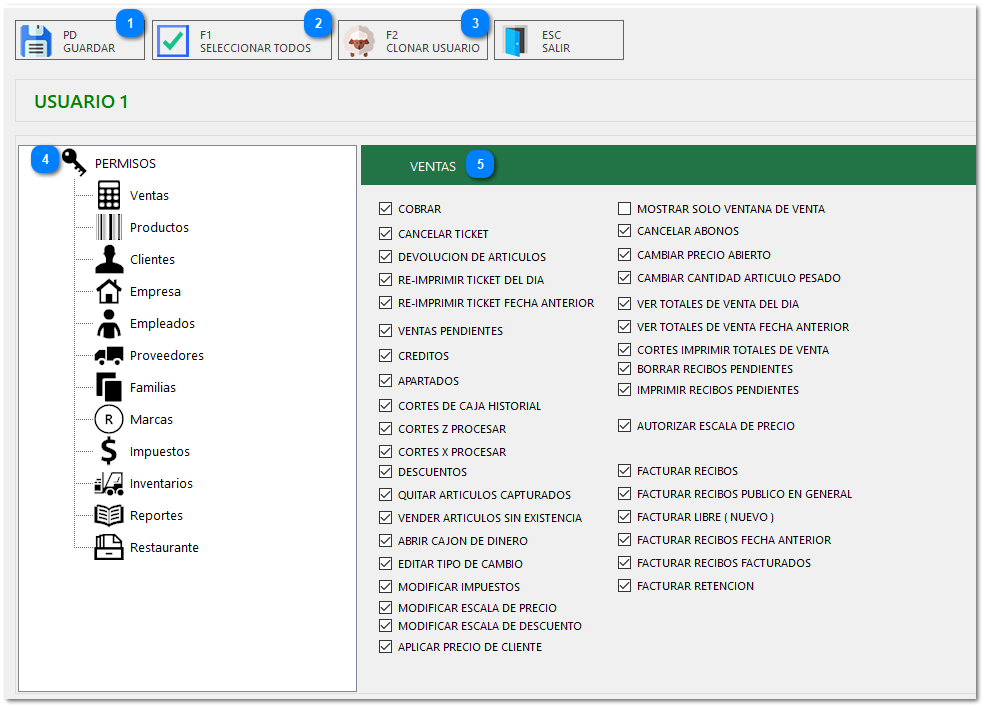
Task: Open the Reportes tree item
Action: 156,516
